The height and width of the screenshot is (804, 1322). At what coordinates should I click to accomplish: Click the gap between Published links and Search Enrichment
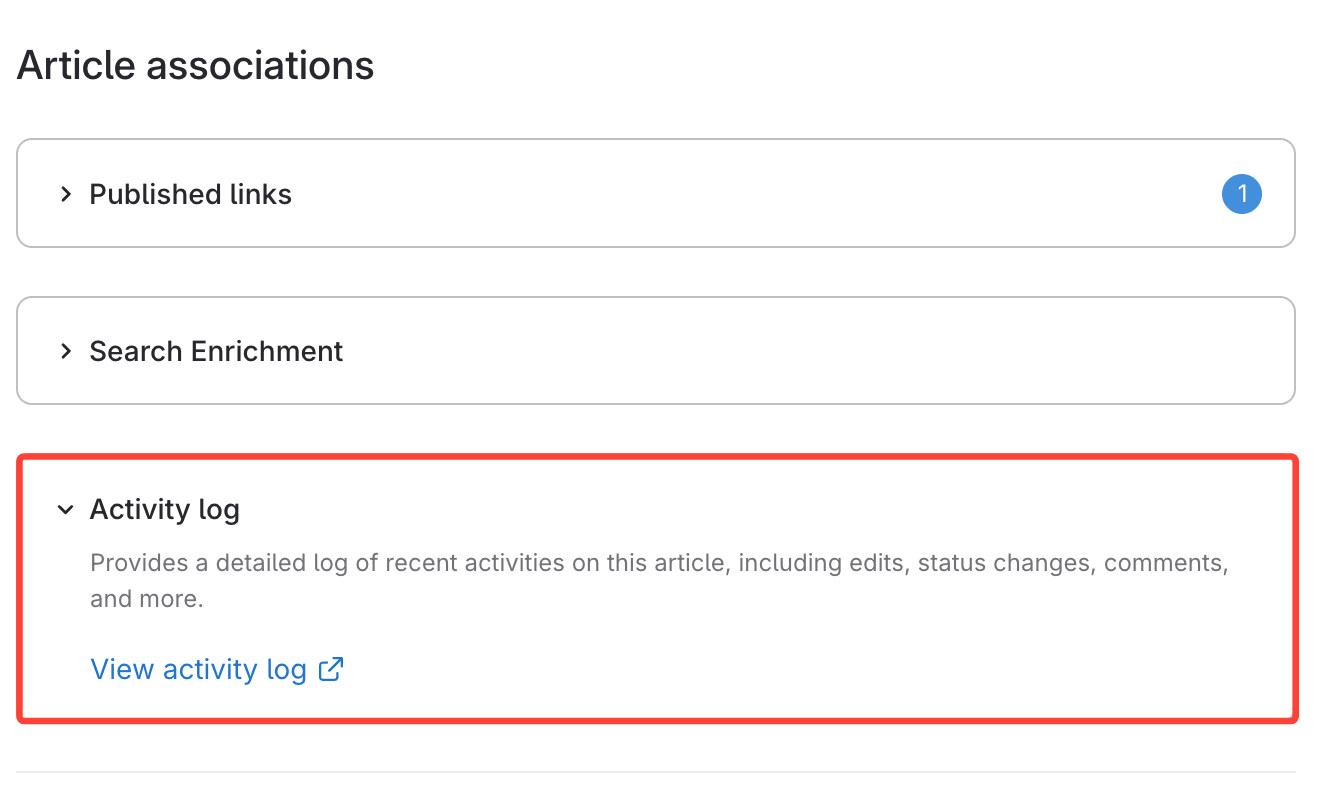coord(656,272)
